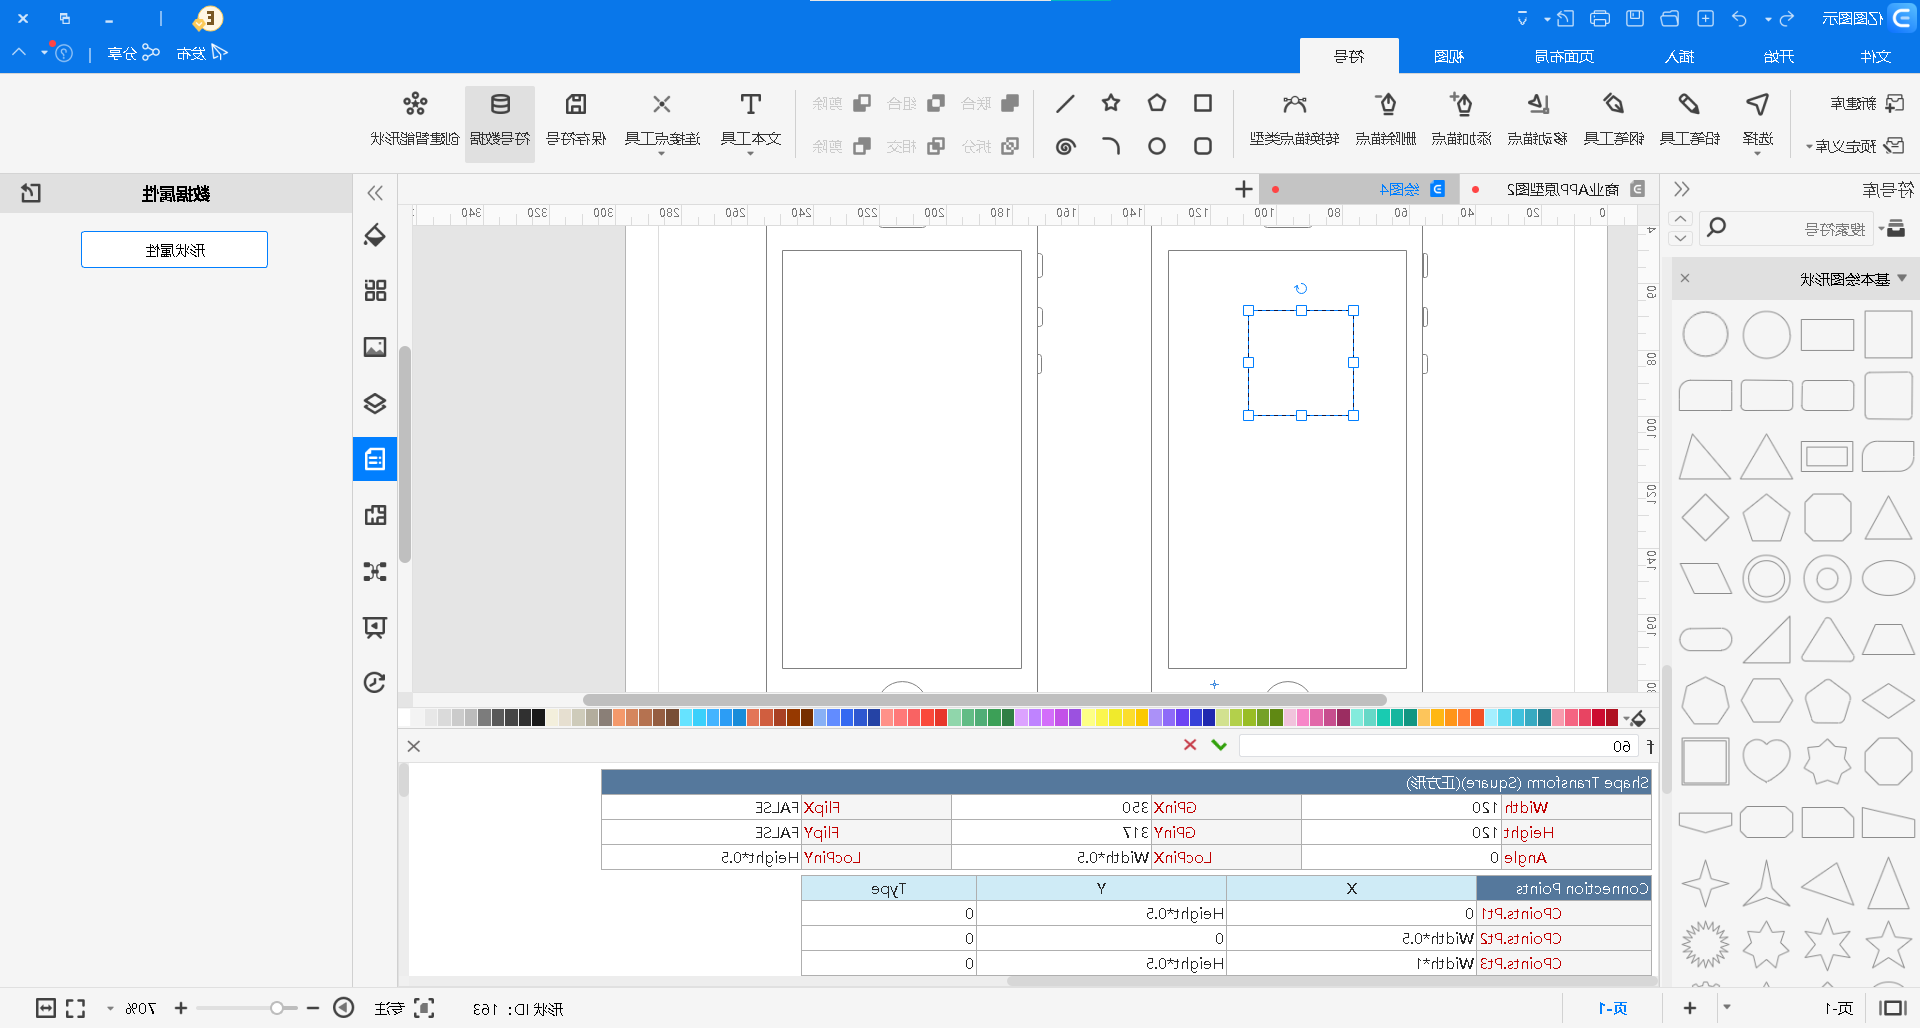Click the formula input field showing 90
The height and width of the screenshot is (1028, 1920).
[x=1437, y=746]
